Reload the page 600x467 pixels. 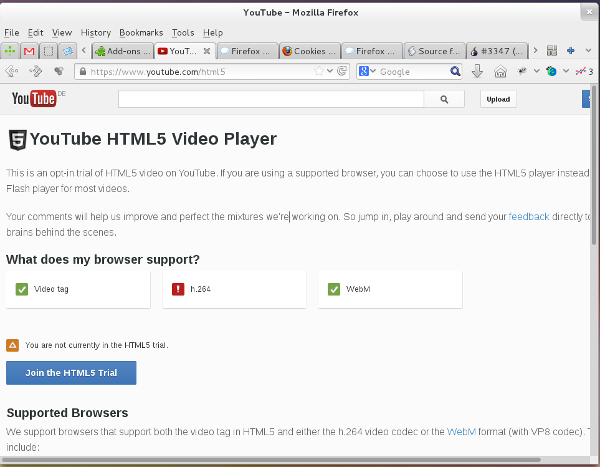[342, 71]
